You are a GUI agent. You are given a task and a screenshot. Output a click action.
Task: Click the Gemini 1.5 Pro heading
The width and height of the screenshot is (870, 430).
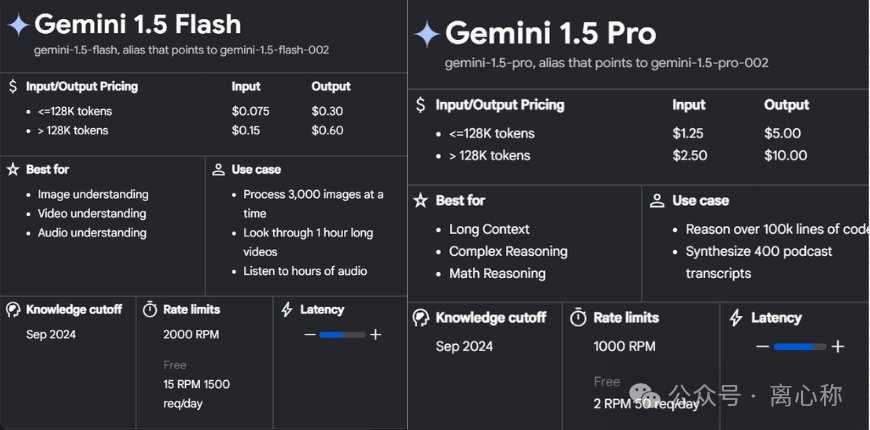pos(550,33)
